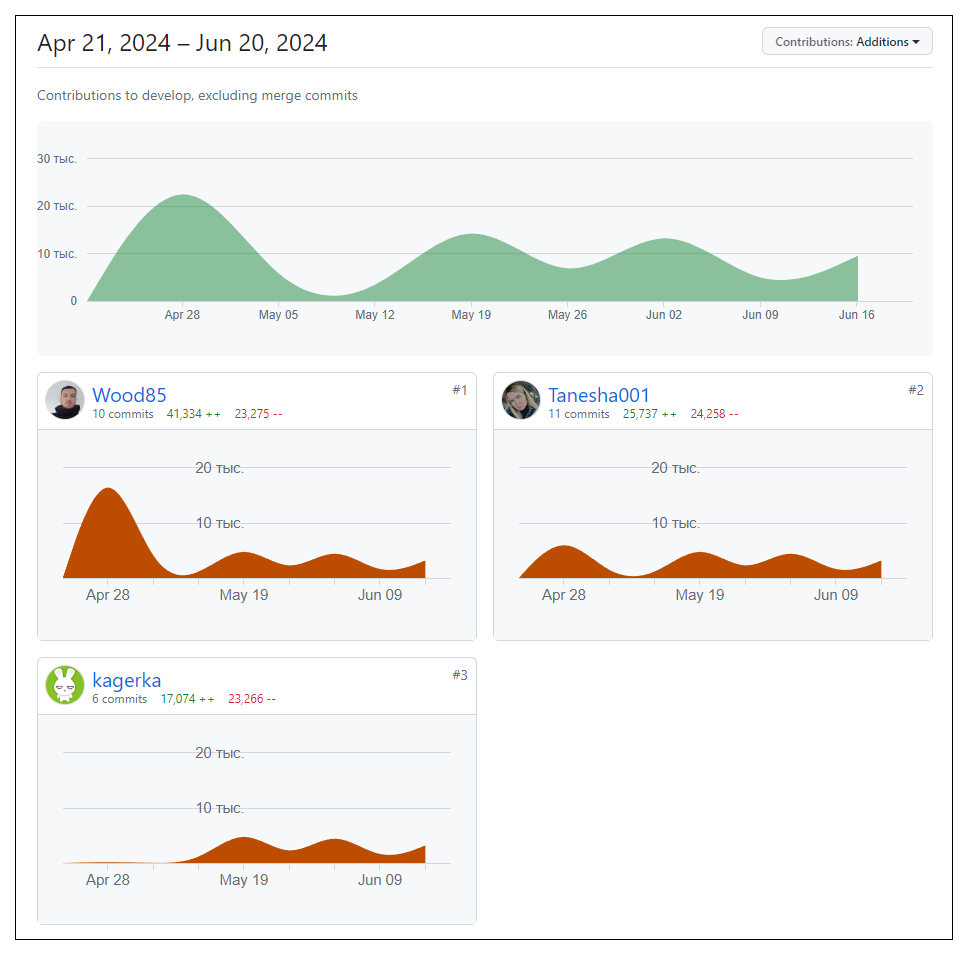The image size is (968, 955).
Task: Click Tanesha001's orange Apr 28 hump
Action: click(x=564, y=547)
